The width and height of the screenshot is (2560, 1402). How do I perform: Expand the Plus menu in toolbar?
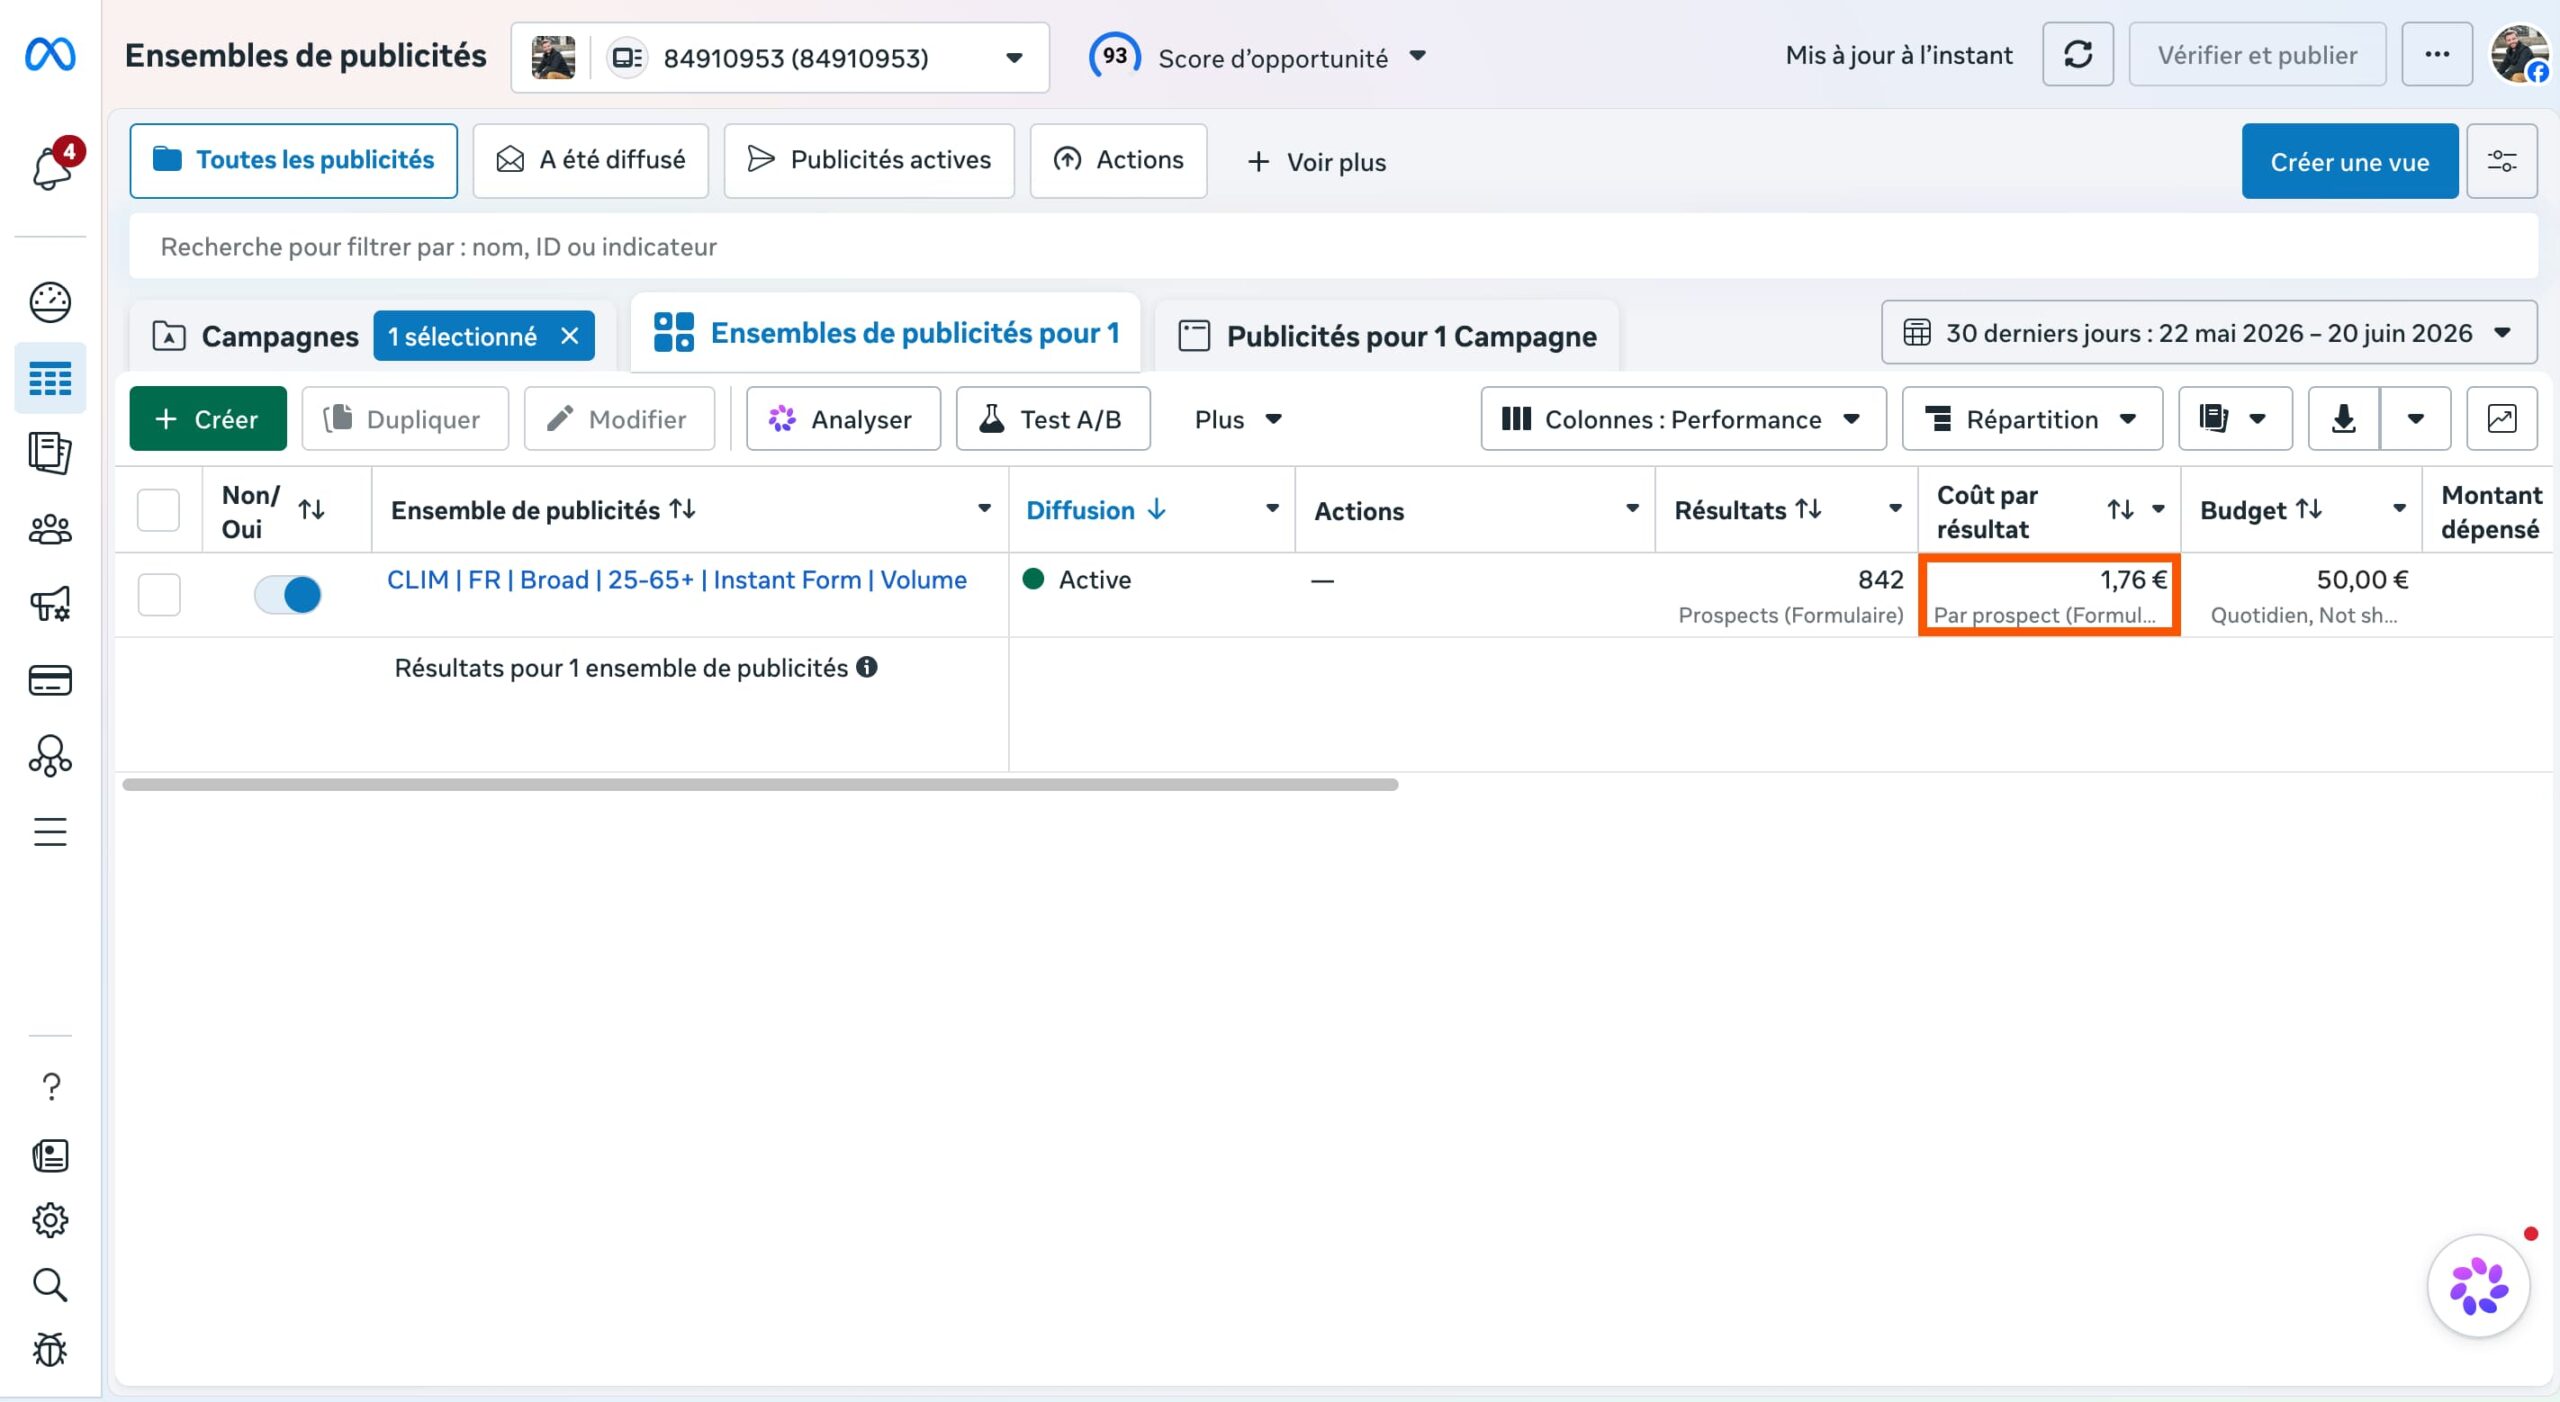(x=1238, y=419)
